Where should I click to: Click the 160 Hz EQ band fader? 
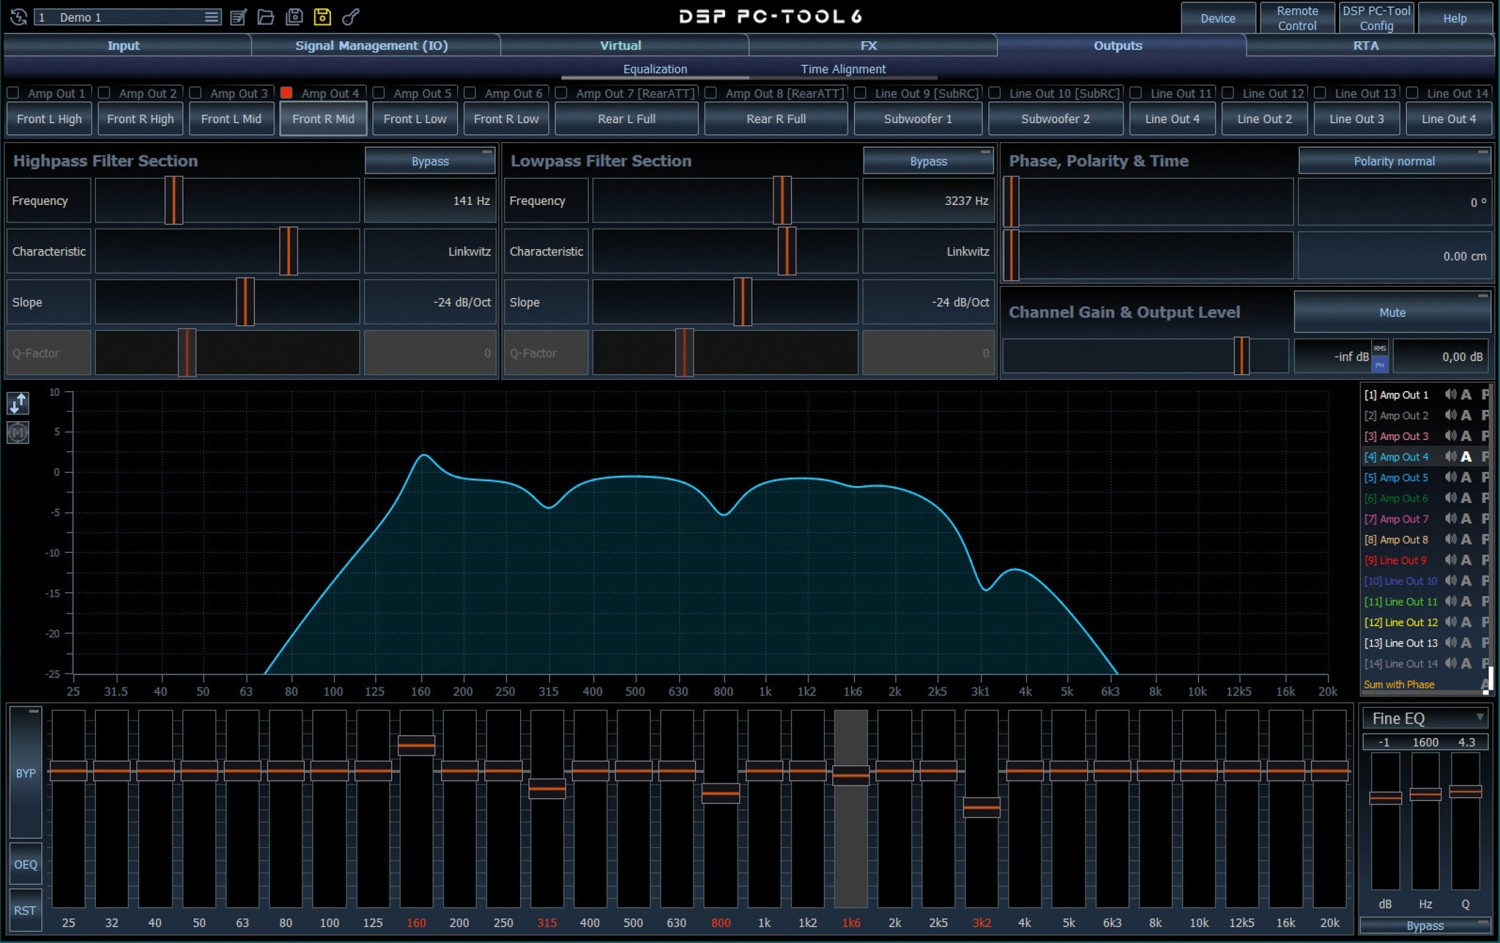416,745
